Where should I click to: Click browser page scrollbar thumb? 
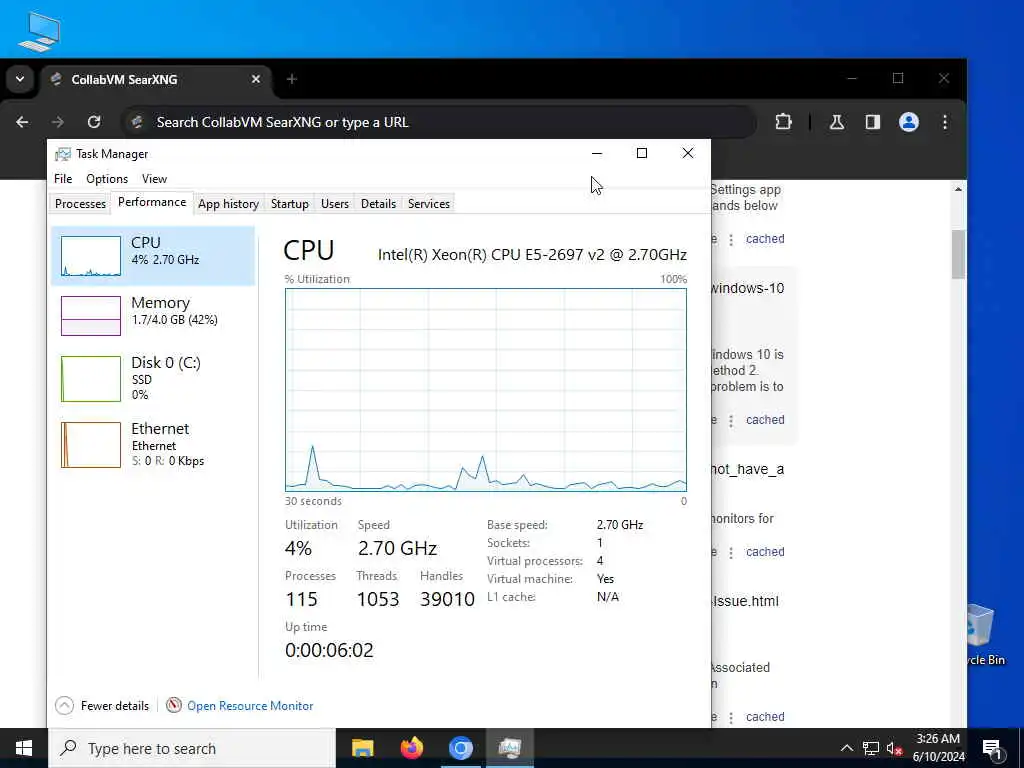(958, 254)
